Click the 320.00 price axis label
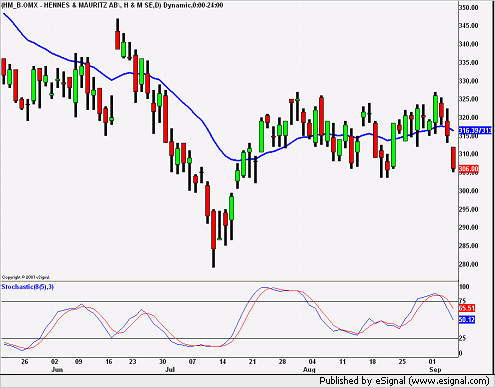Image resolution: width=495 pixels, height=388 pixels. pyautogui.click(x=468, y=117)
